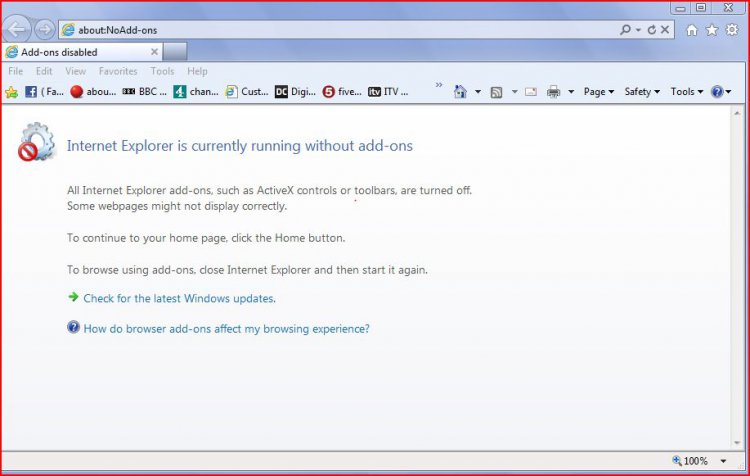Refresh the page with the reload icon

(x=651, y=30)
